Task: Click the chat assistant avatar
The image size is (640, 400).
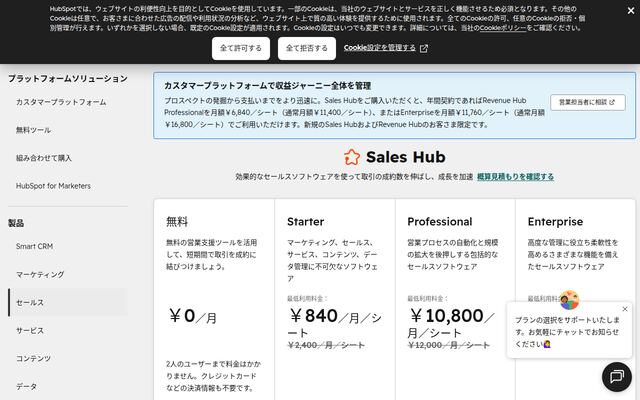Action: (569, 300)
